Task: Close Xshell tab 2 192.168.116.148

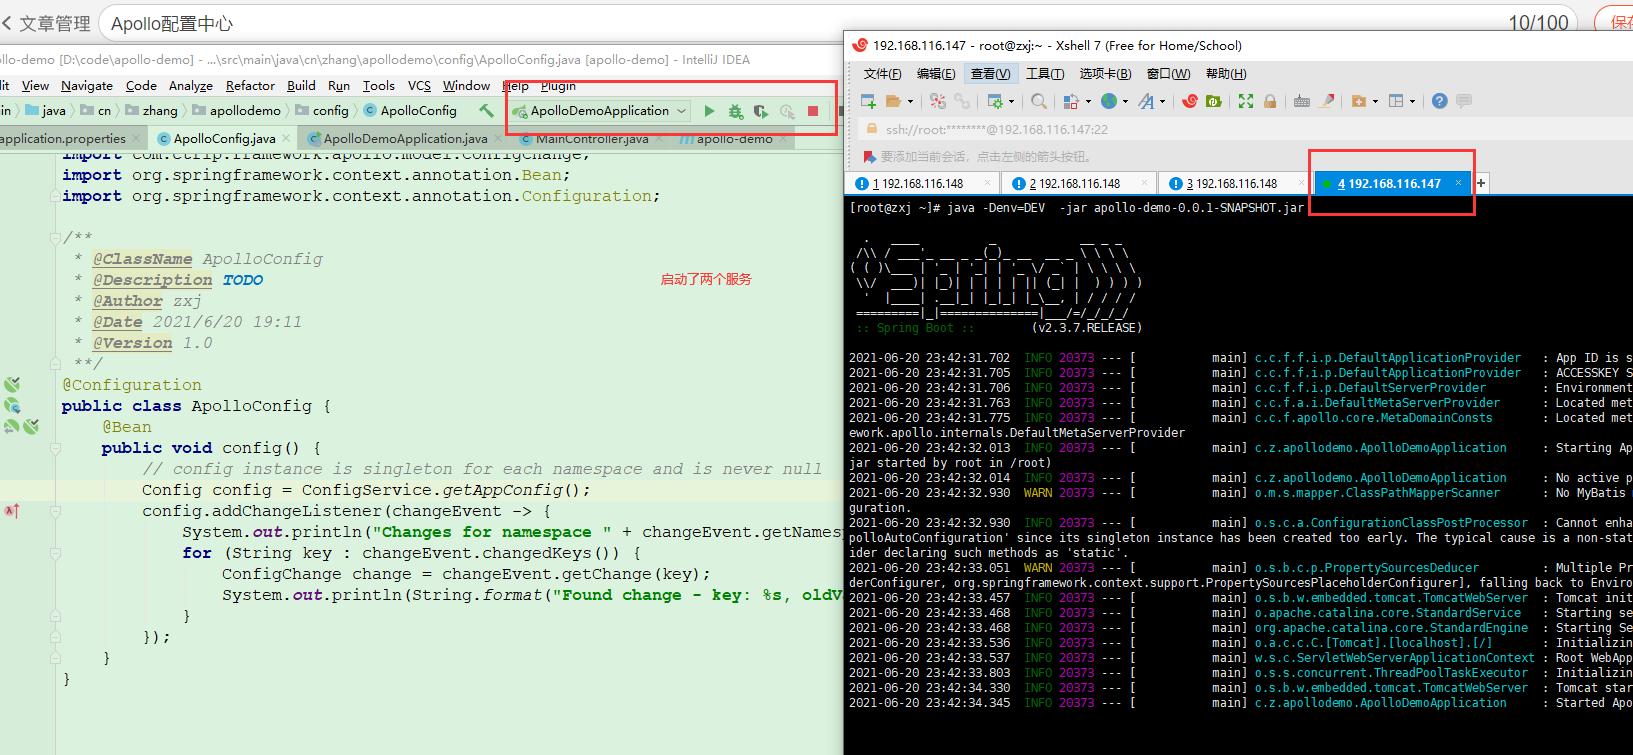Action: [x=1145, y=183]
